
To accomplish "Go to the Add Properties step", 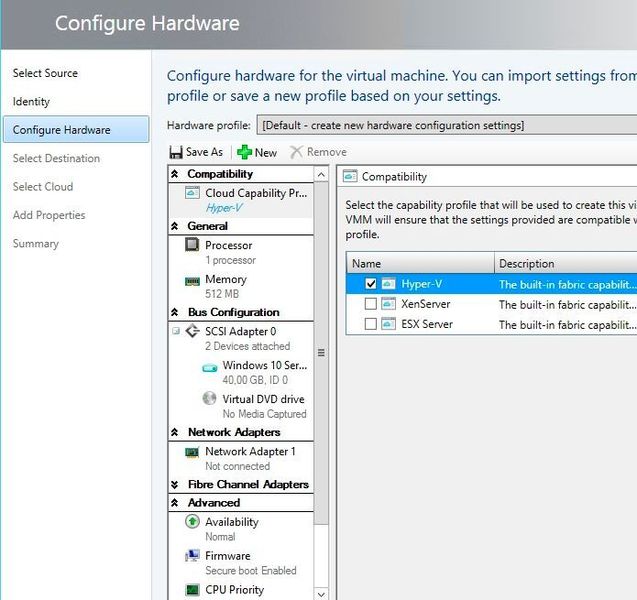I will pyautogui.click(x=49, y=215).
